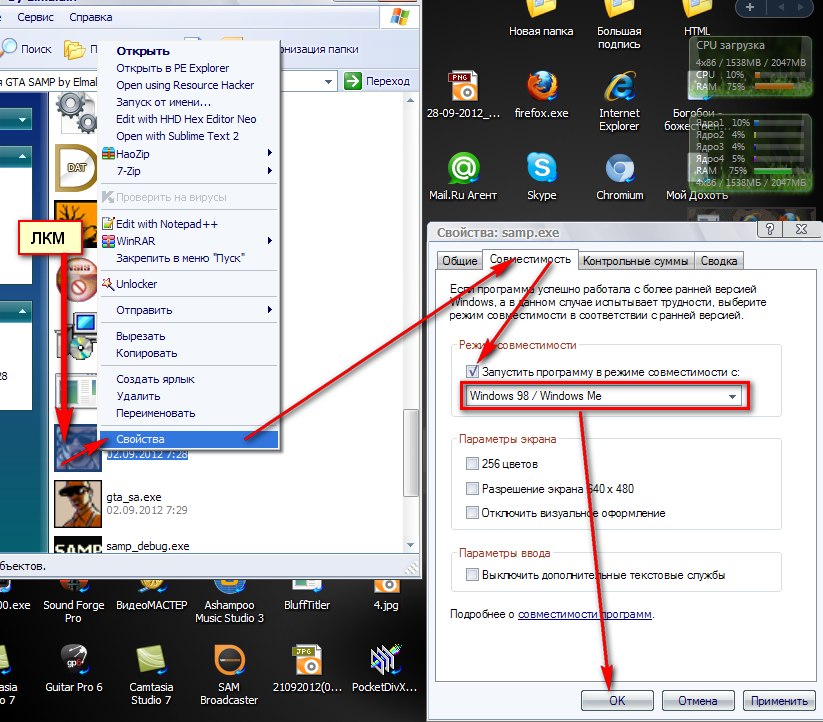This screenshot has height=722, width=823.
Task: Open the совместимости программ link
Action: [x=585, y=614]
